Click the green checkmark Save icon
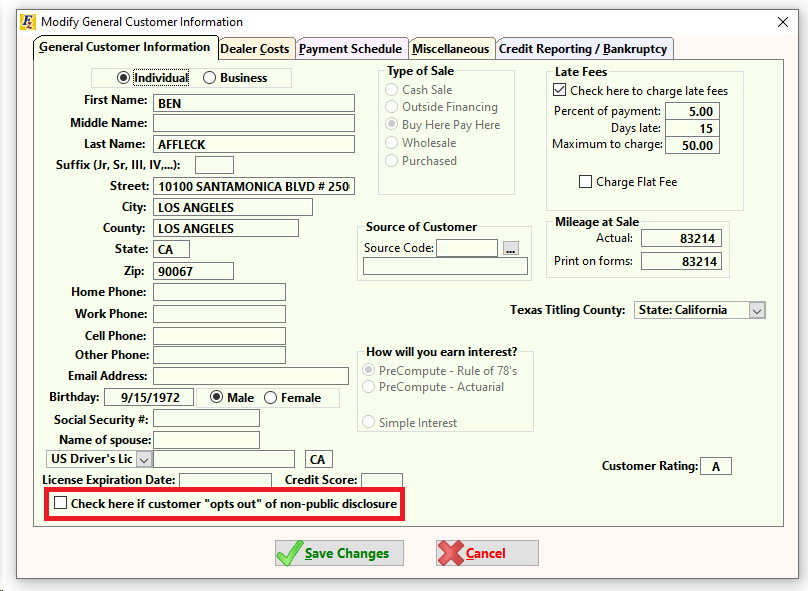Screen dimensions: 808x591 click(x=290, y=553)
